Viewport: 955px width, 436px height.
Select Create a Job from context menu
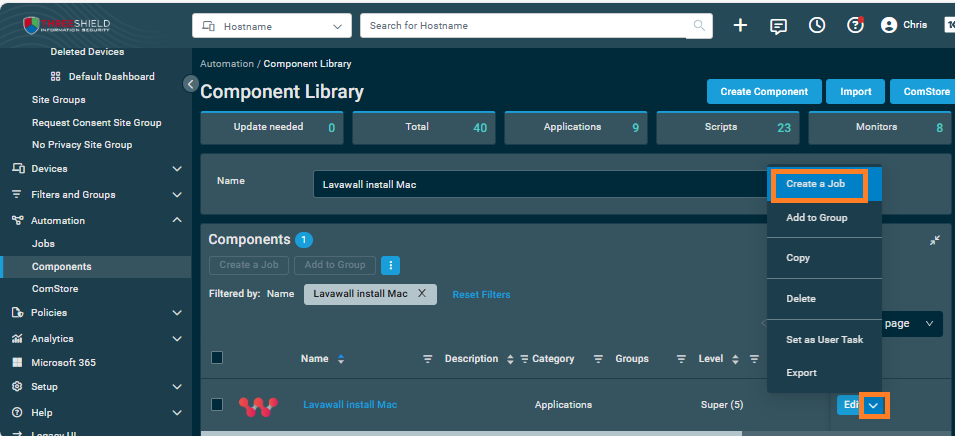pyautogui.click(x=816, y=184)
